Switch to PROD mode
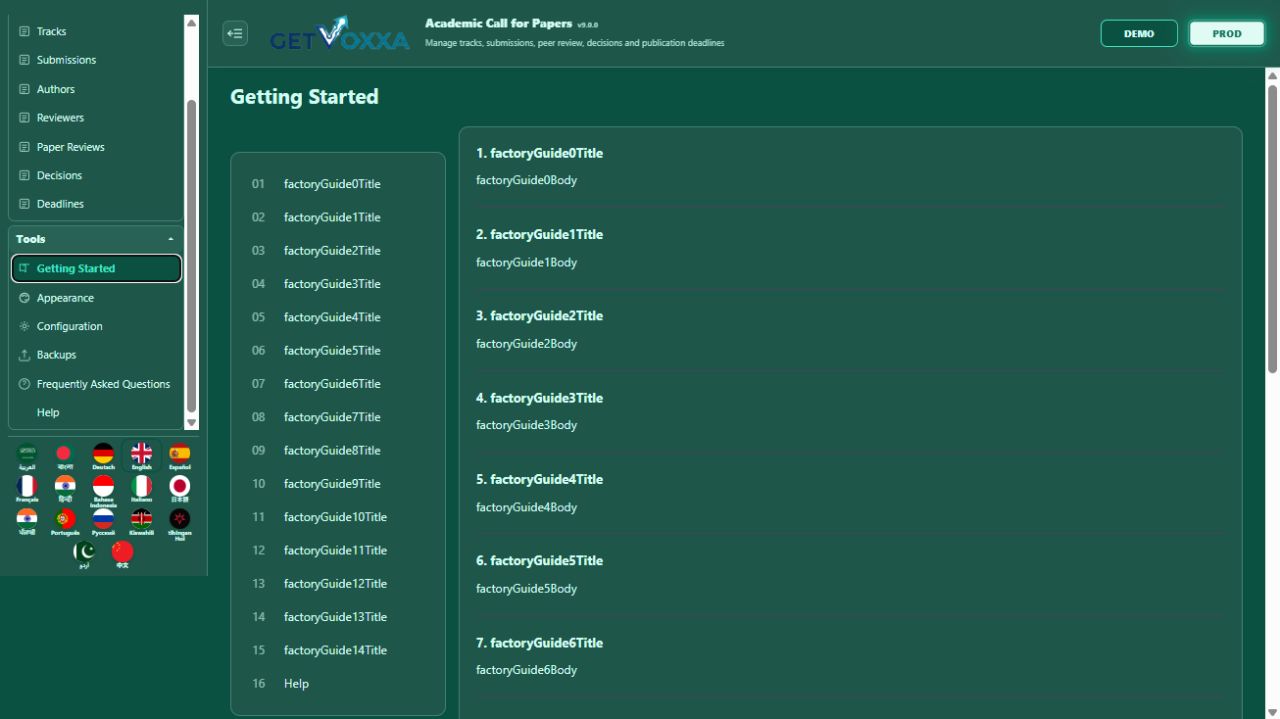1280x719 pixels. coord(1227,33)
